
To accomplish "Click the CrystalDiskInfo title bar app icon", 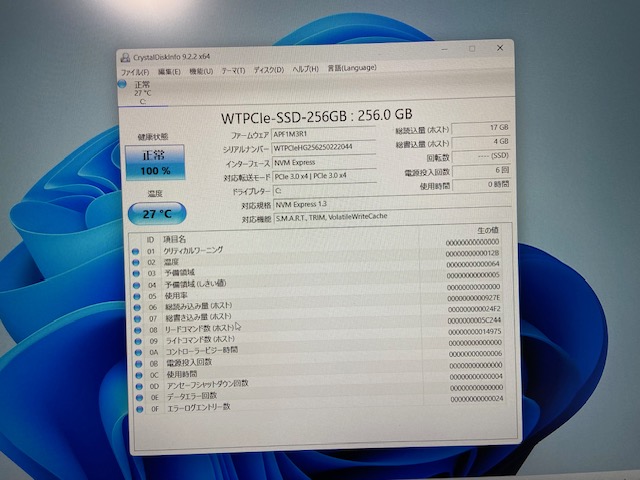I will pos(125,58).
